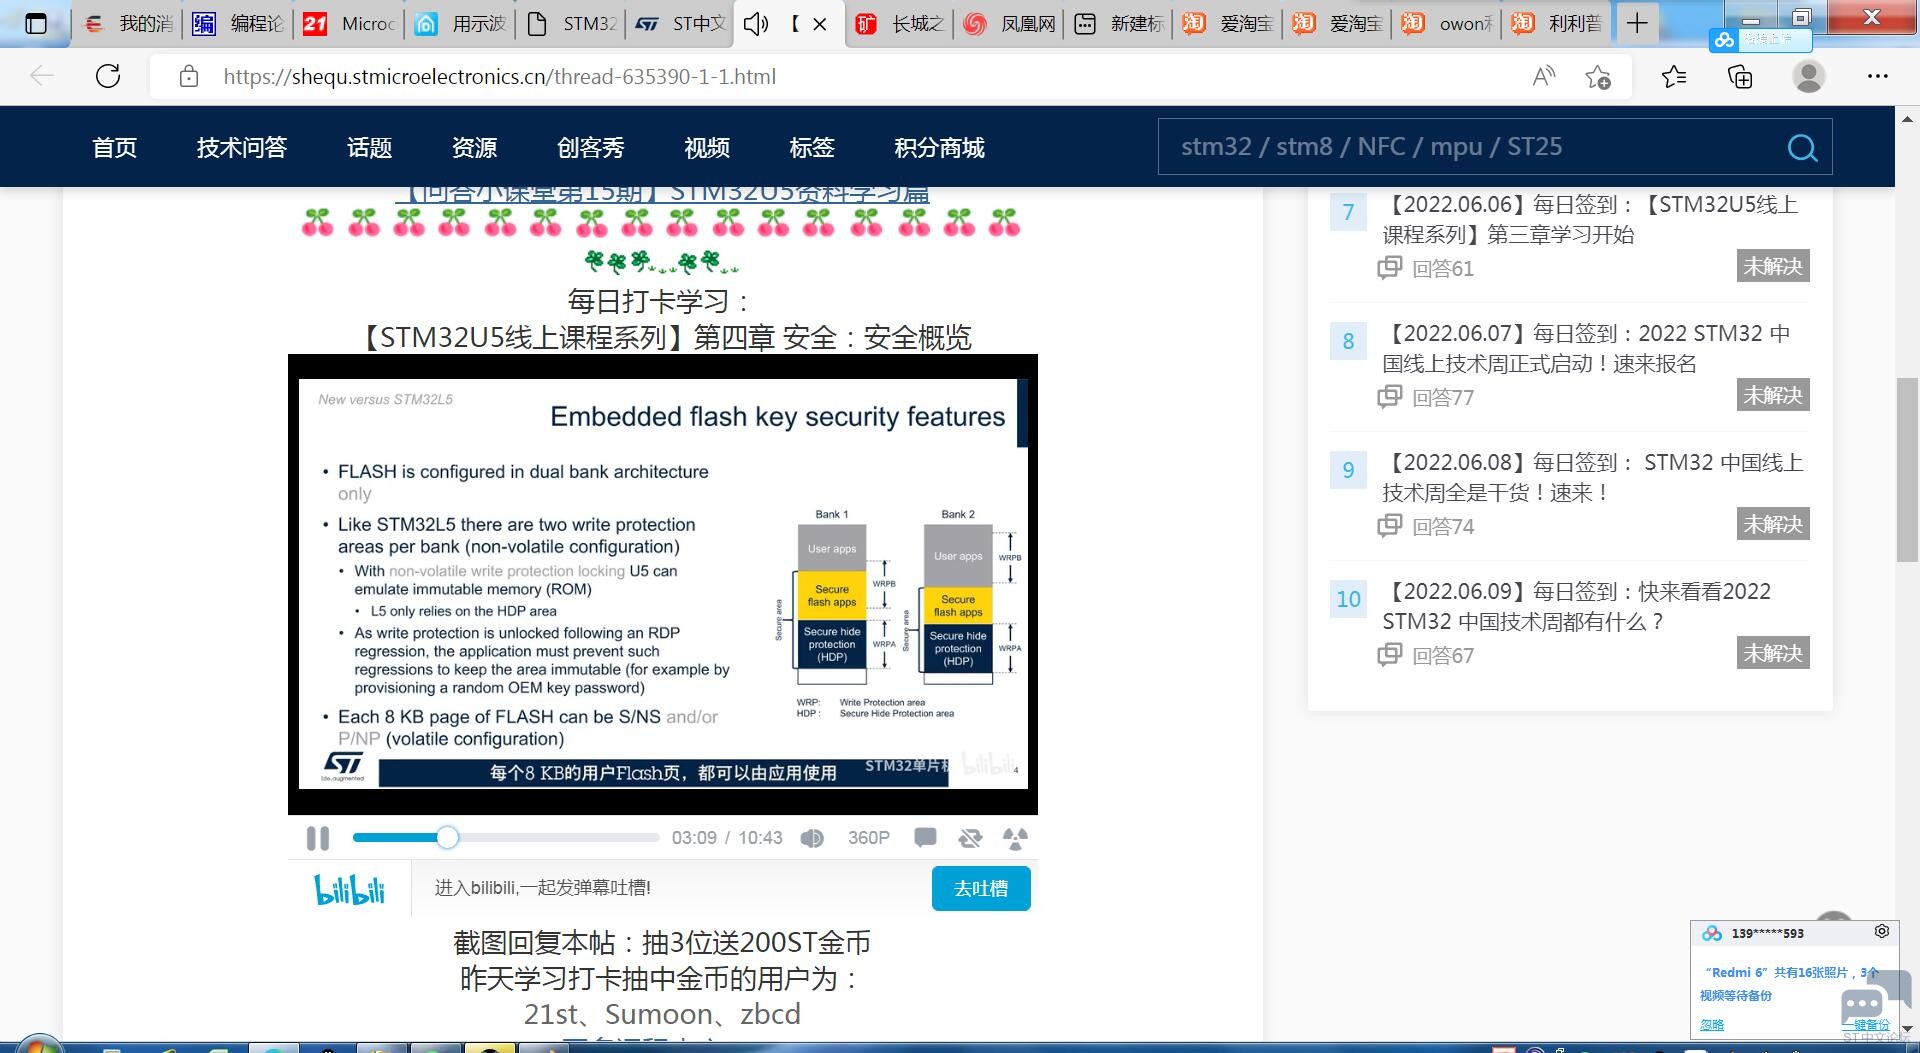This screenshot has height=1053, width=1920.
Task: Open the browser settings ellipsis menu
Action: [x=1878, y=77]
